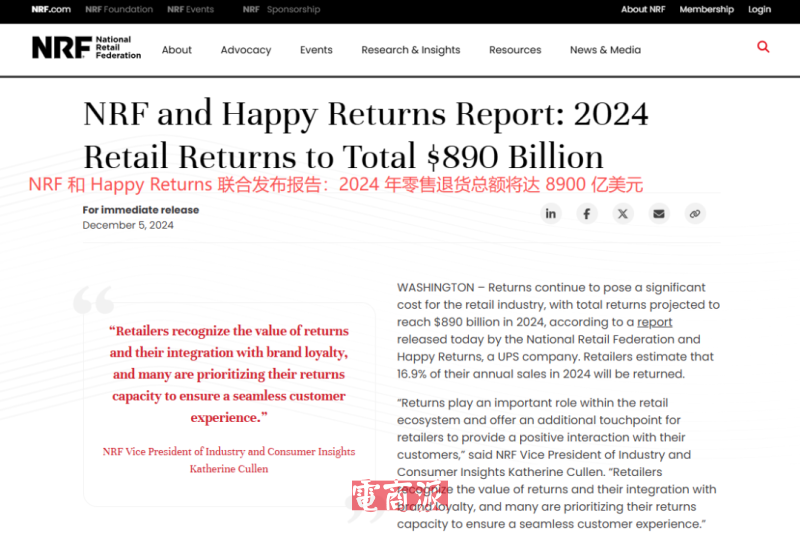
Task: Share article via email envelope icon
Action: [x=658, y=213]
